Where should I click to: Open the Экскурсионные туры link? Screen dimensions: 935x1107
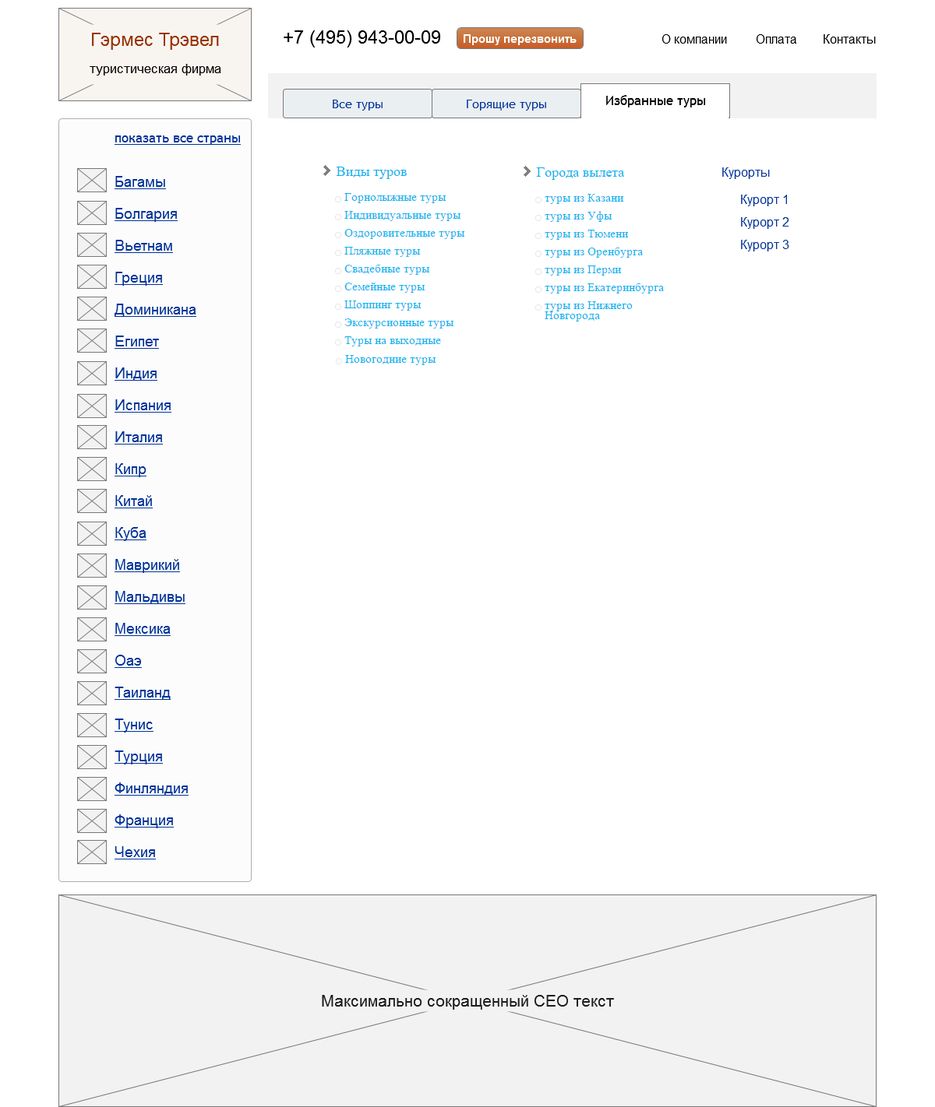(x=399, y=323)
